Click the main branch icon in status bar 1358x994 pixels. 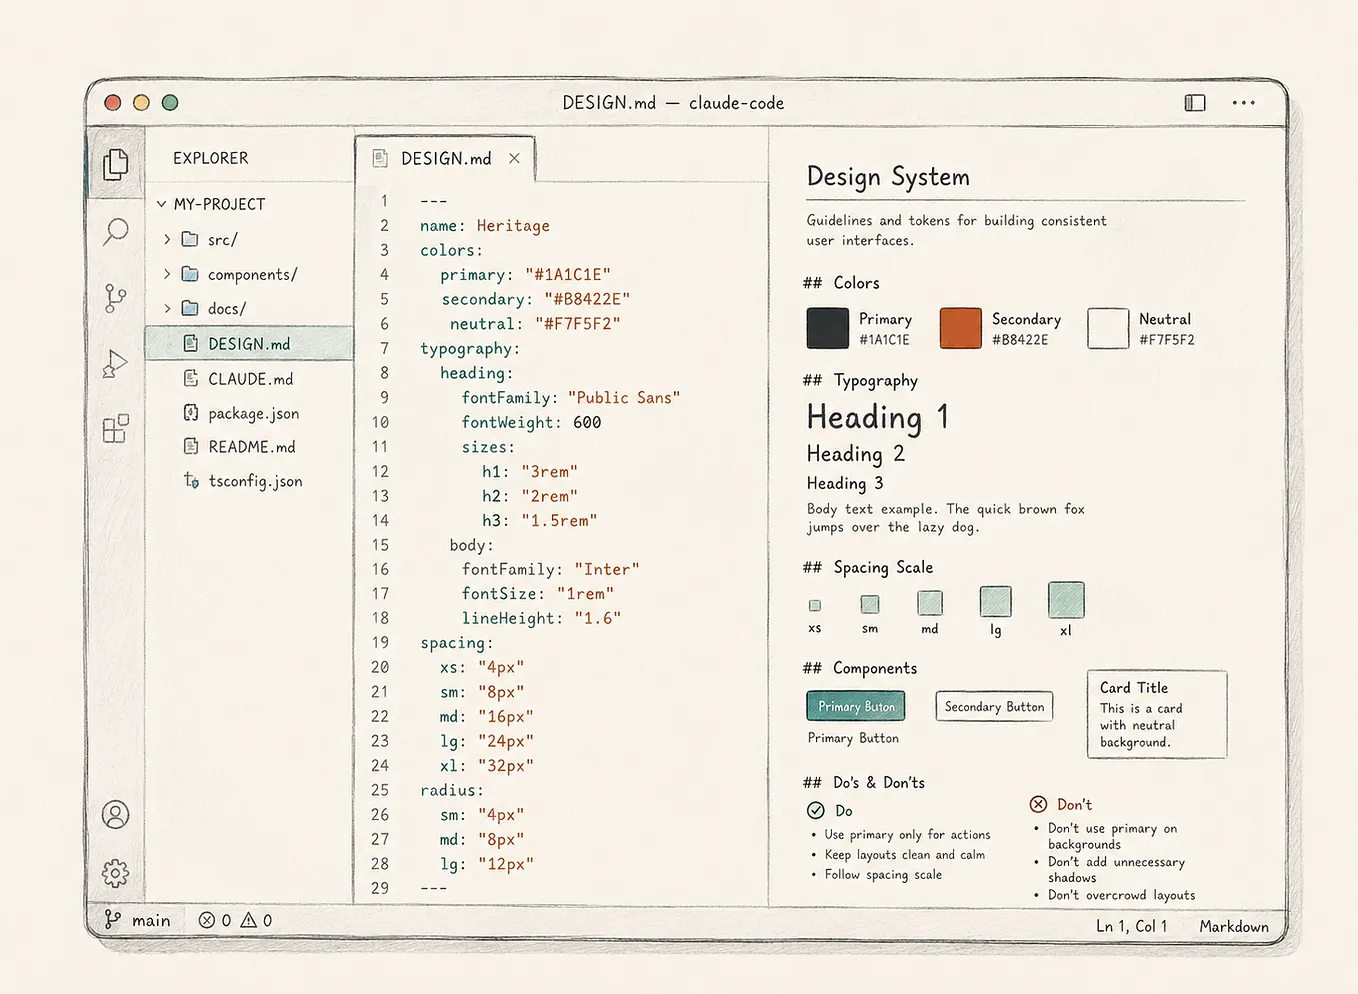(x=113, y=919)
